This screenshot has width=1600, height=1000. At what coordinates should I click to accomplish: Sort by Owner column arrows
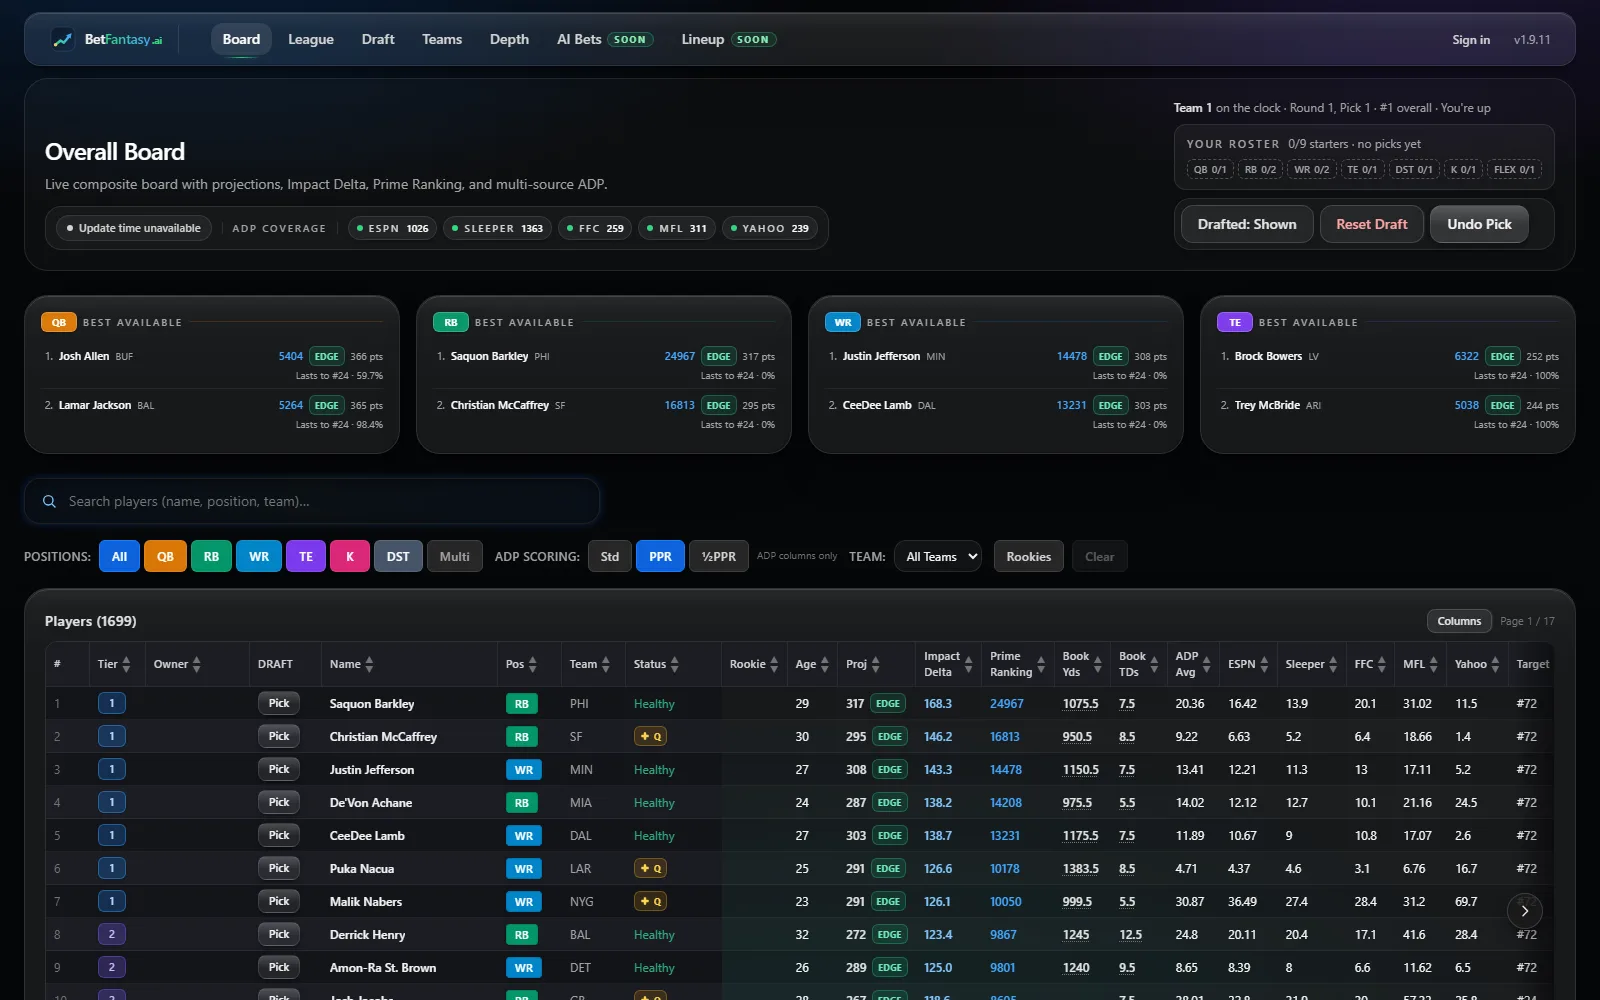[196, 664]
